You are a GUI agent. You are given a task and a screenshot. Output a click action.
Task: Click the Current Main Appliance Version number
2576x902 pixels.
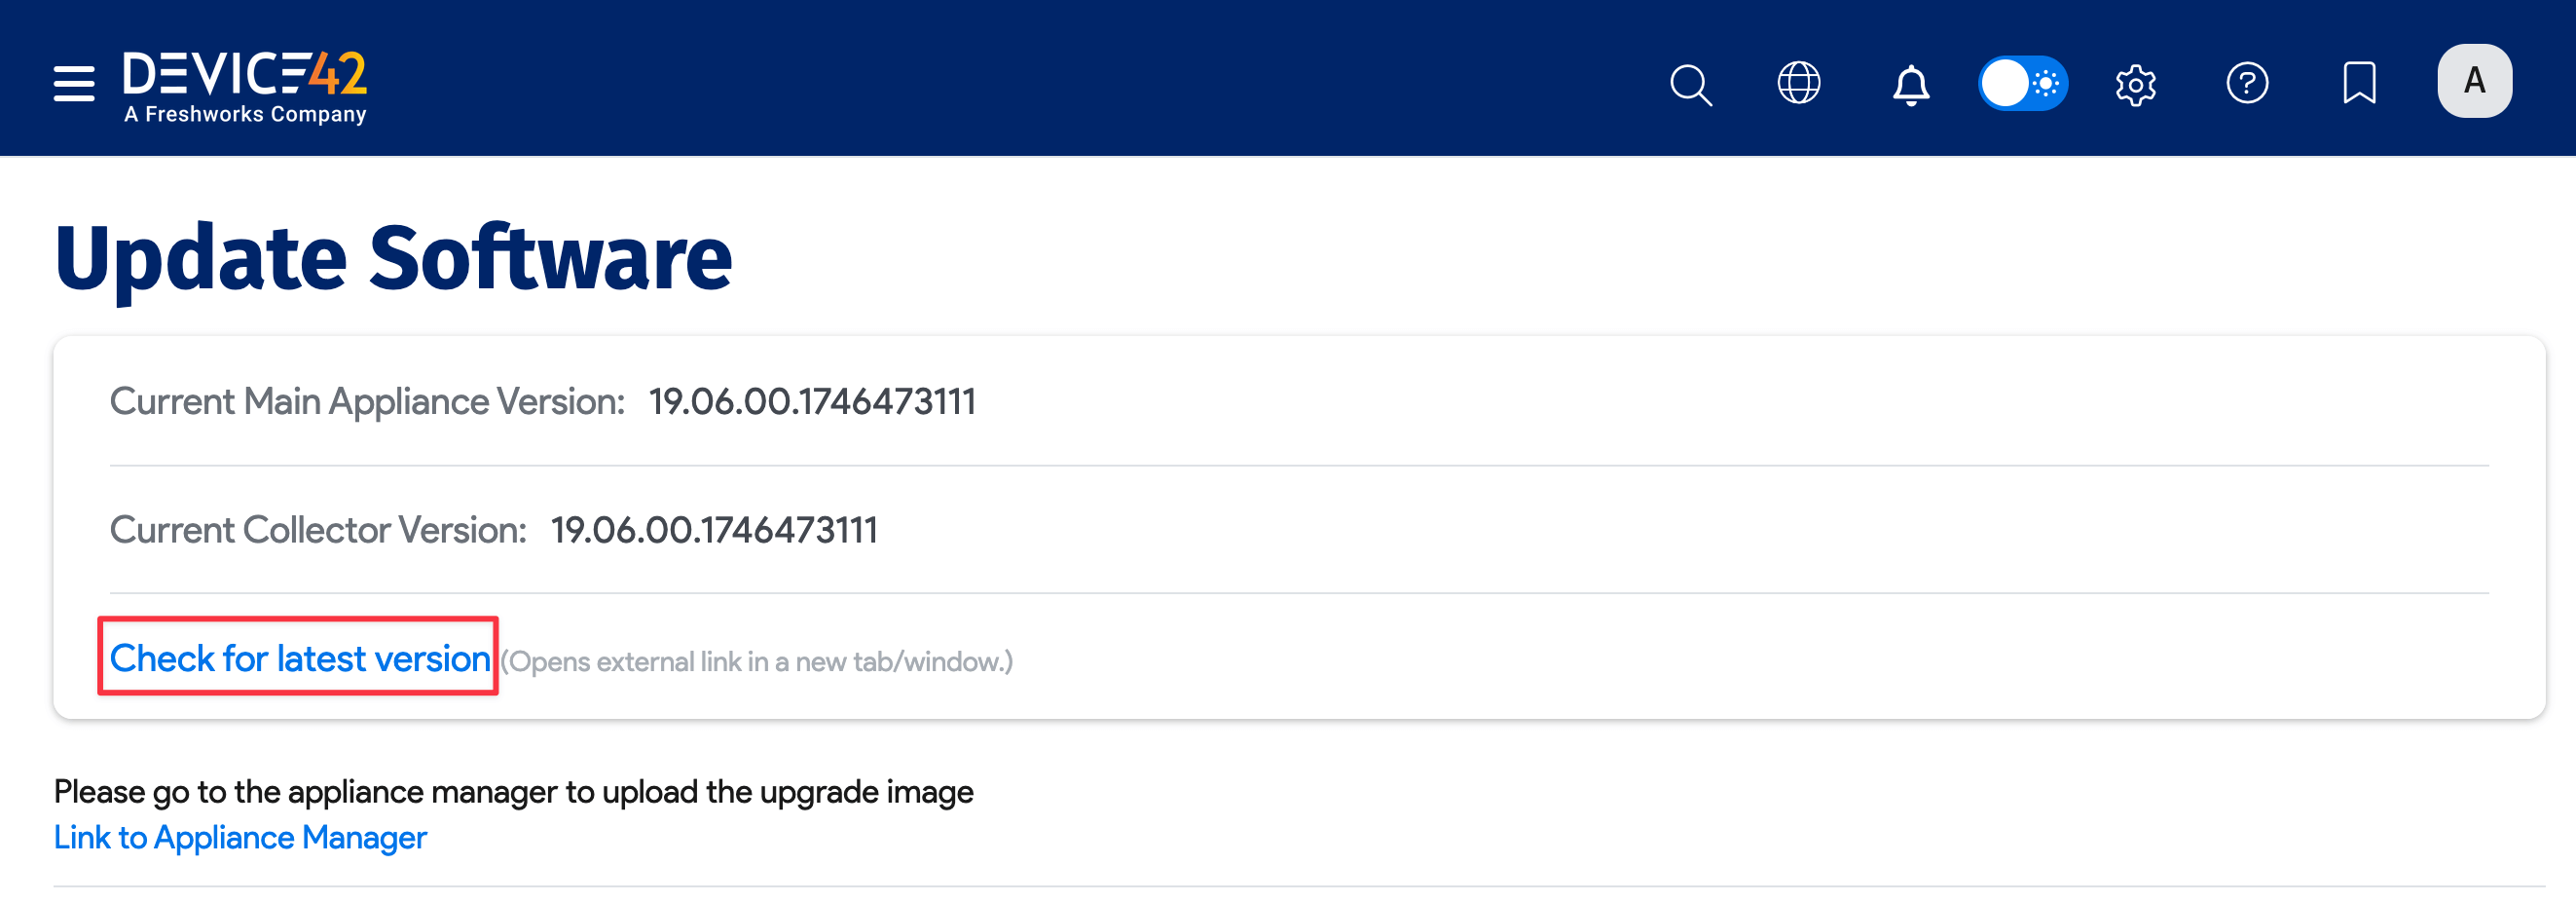pos(812,401)
